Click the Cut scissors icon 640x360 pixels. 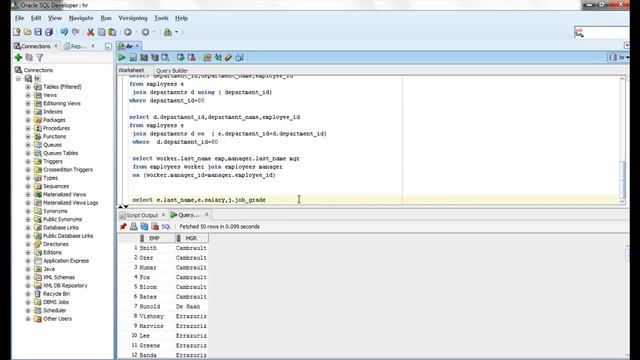click(91, 32)
